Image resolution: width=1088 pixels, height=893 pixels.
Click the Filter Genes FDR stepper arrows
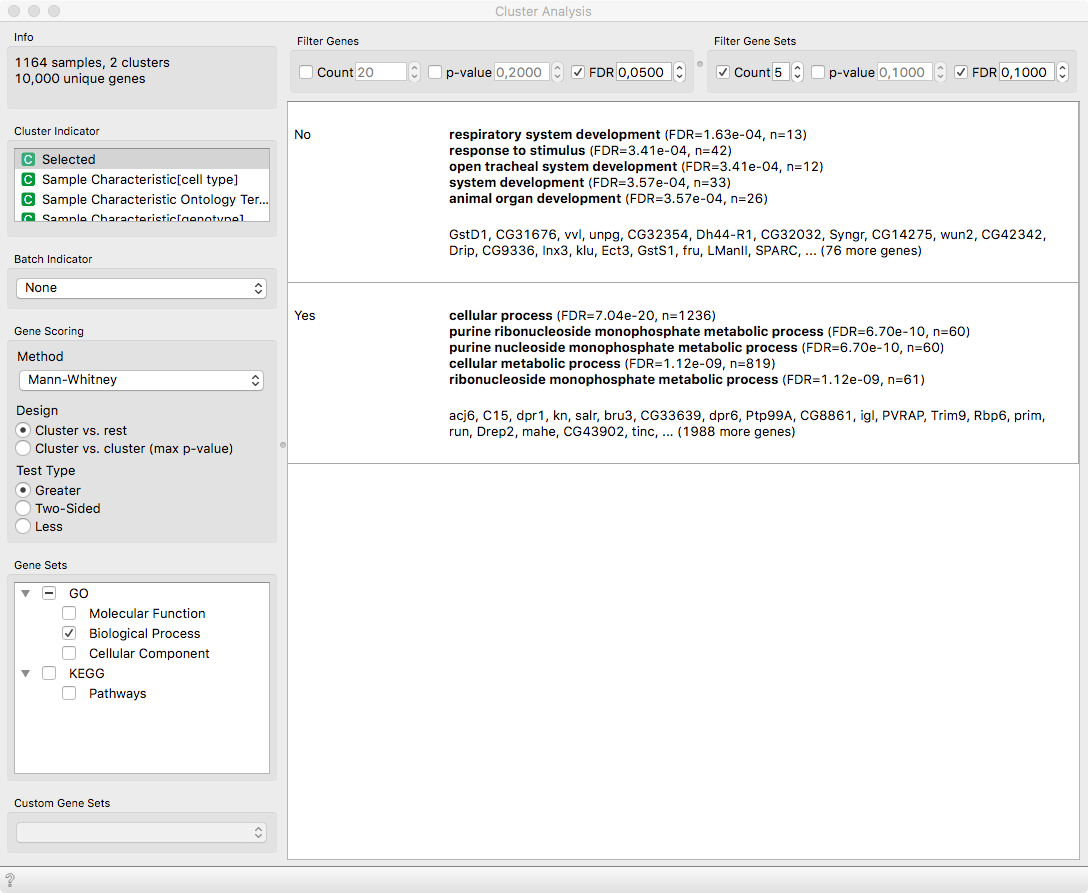[679, 72]
